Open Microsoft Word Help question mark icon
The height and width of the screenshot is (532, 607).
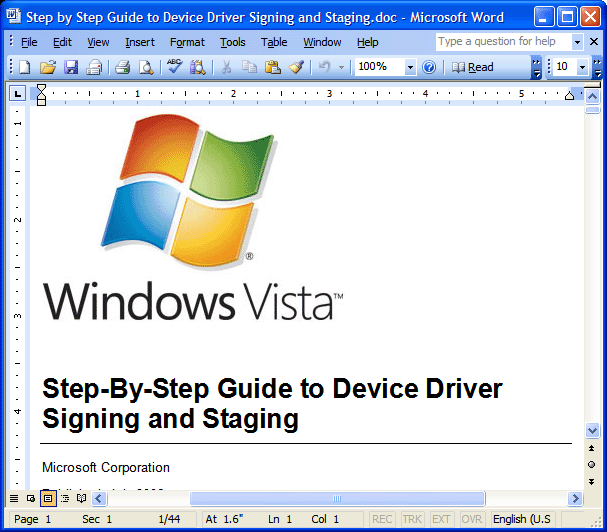pos(429,67)
